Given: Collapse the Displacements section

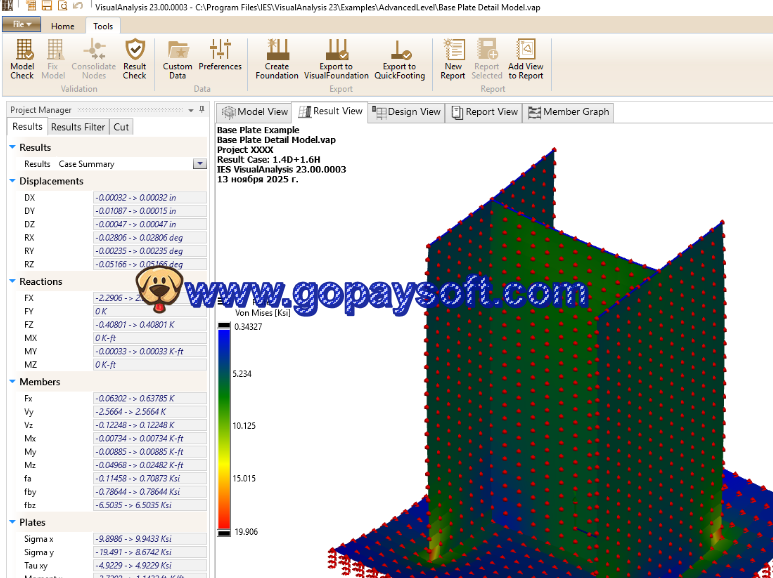Looking at the screenshot, I should point(12,181).
